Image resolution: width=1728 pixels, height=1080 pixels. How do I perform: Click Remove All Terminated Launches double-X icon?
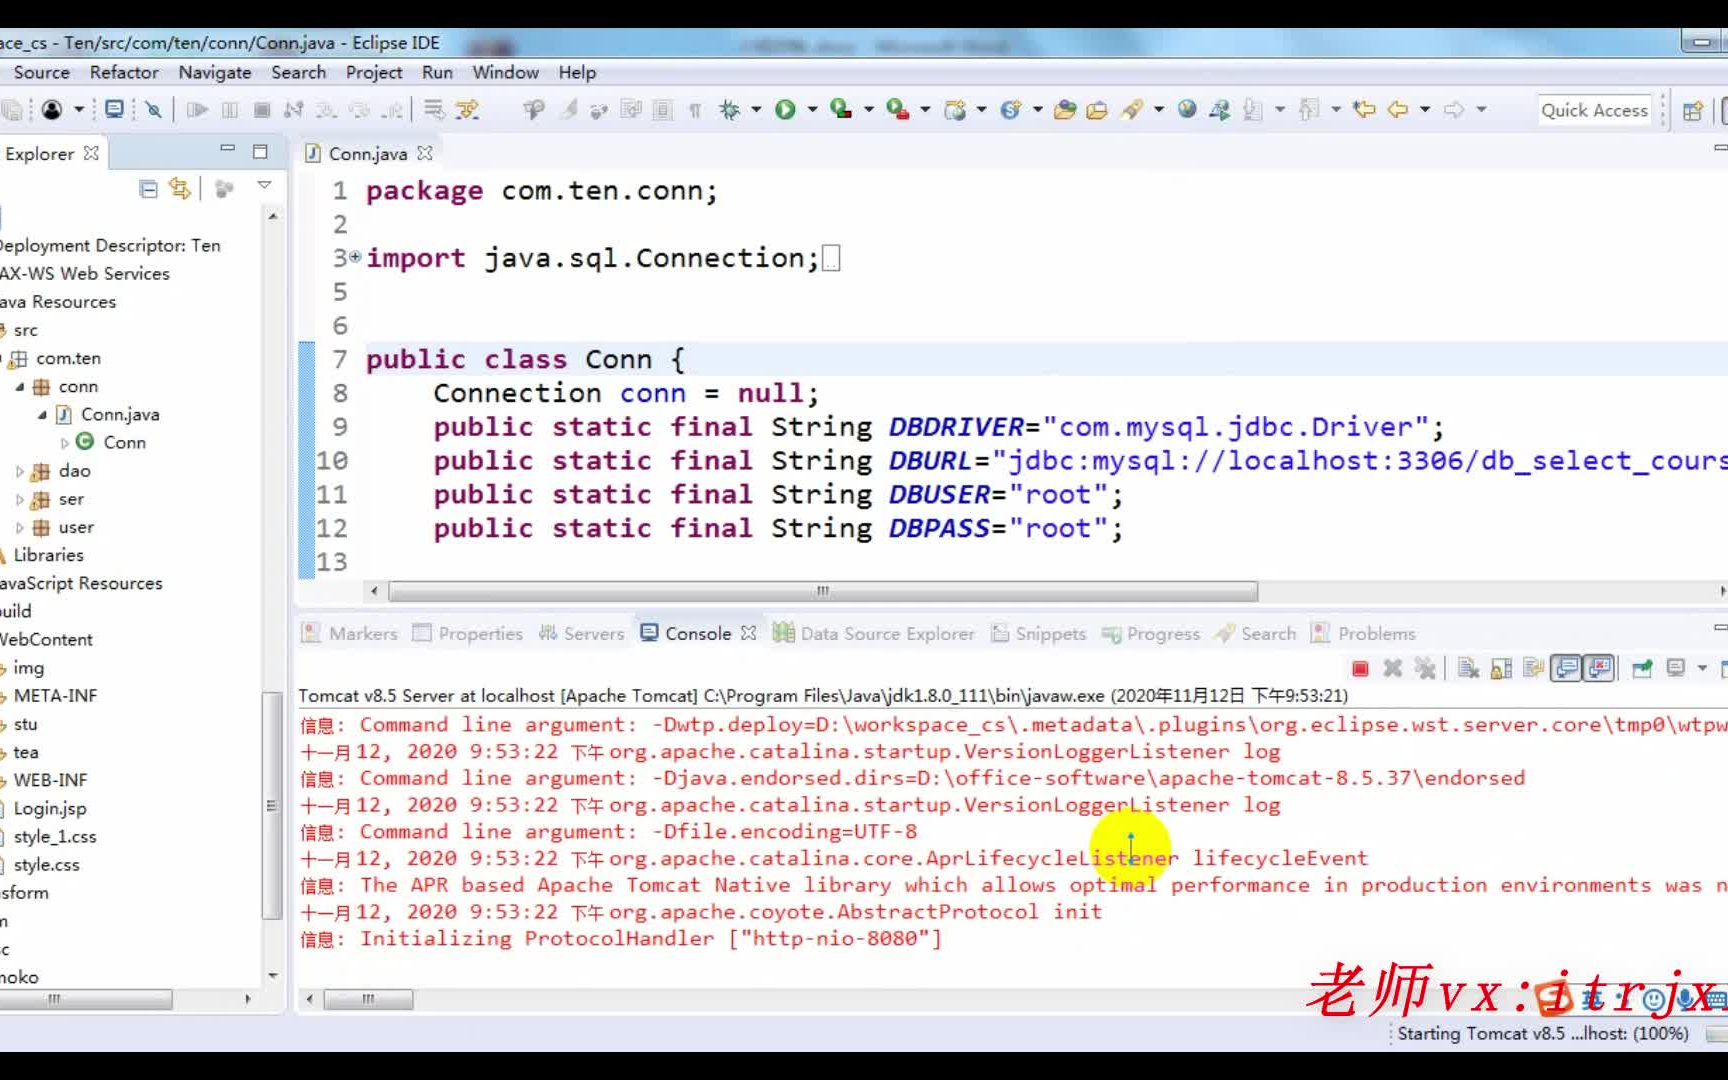pos(1425,668)
